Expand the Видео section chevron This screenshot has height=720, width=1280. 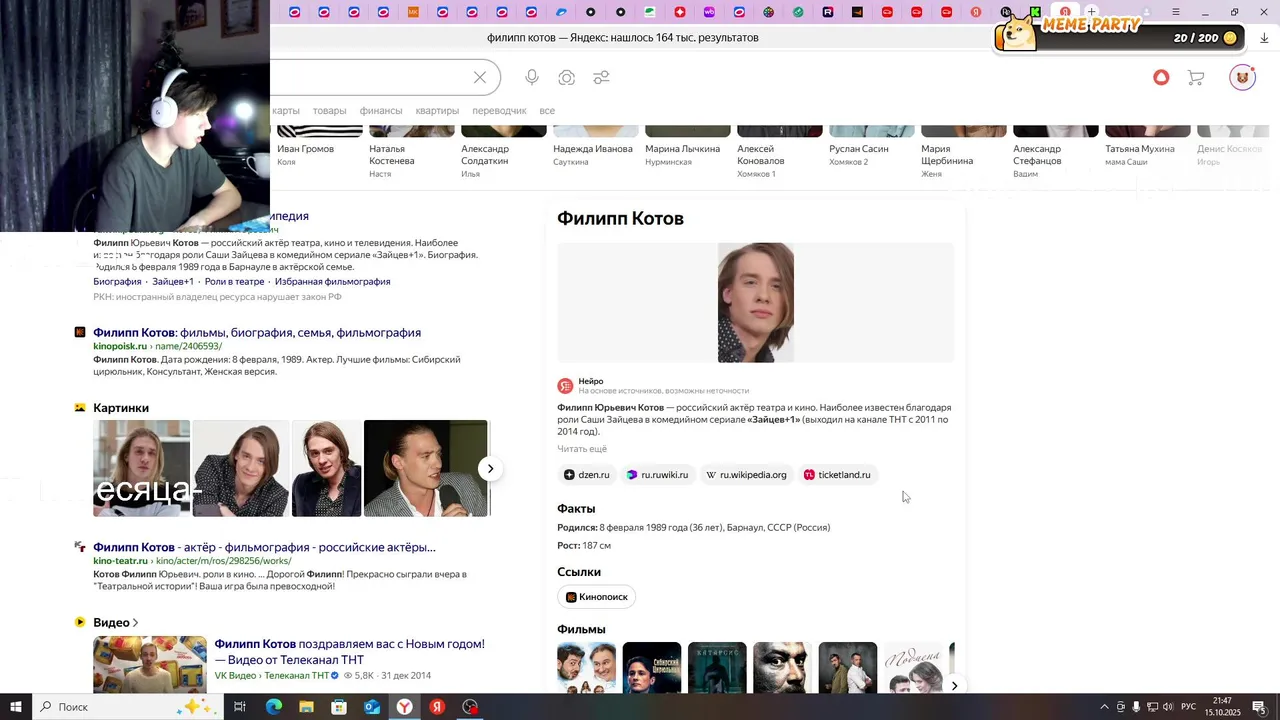pyautogui.click(x=135, y=623)
